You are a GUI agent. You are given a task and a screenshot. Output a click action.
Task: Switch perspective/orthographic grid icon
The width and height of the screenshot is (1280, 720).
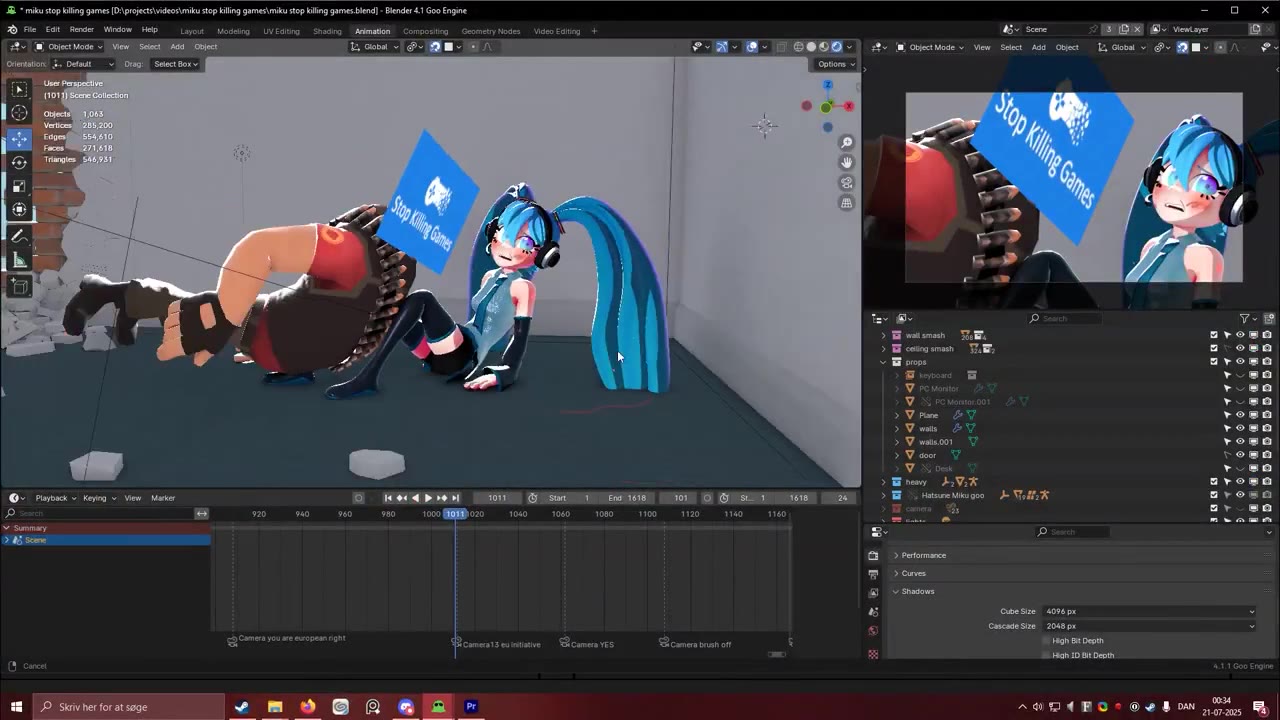tap(847, 203)
